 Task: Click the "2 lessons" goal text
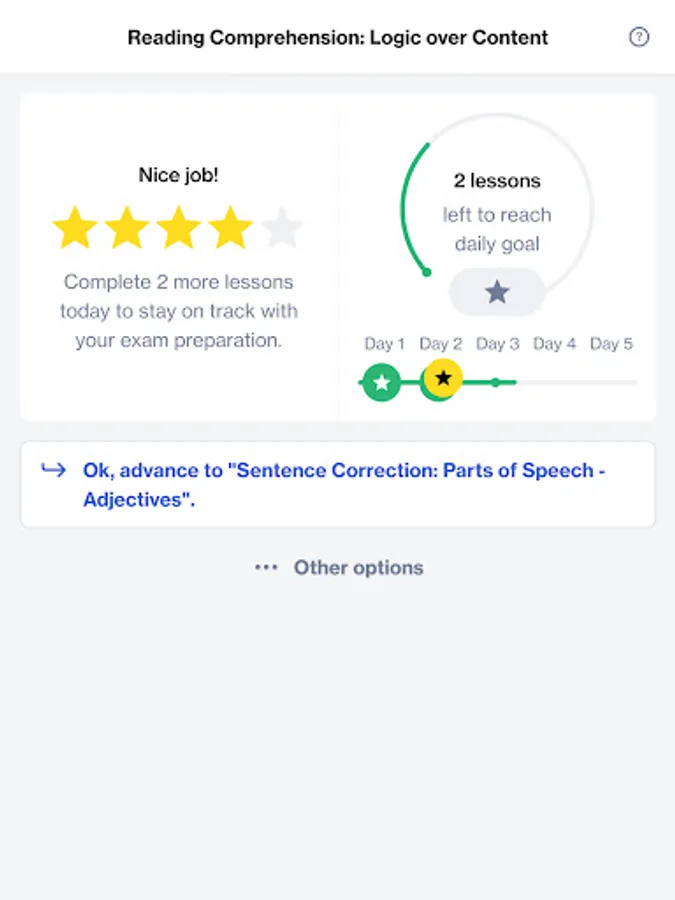point(497,181)
